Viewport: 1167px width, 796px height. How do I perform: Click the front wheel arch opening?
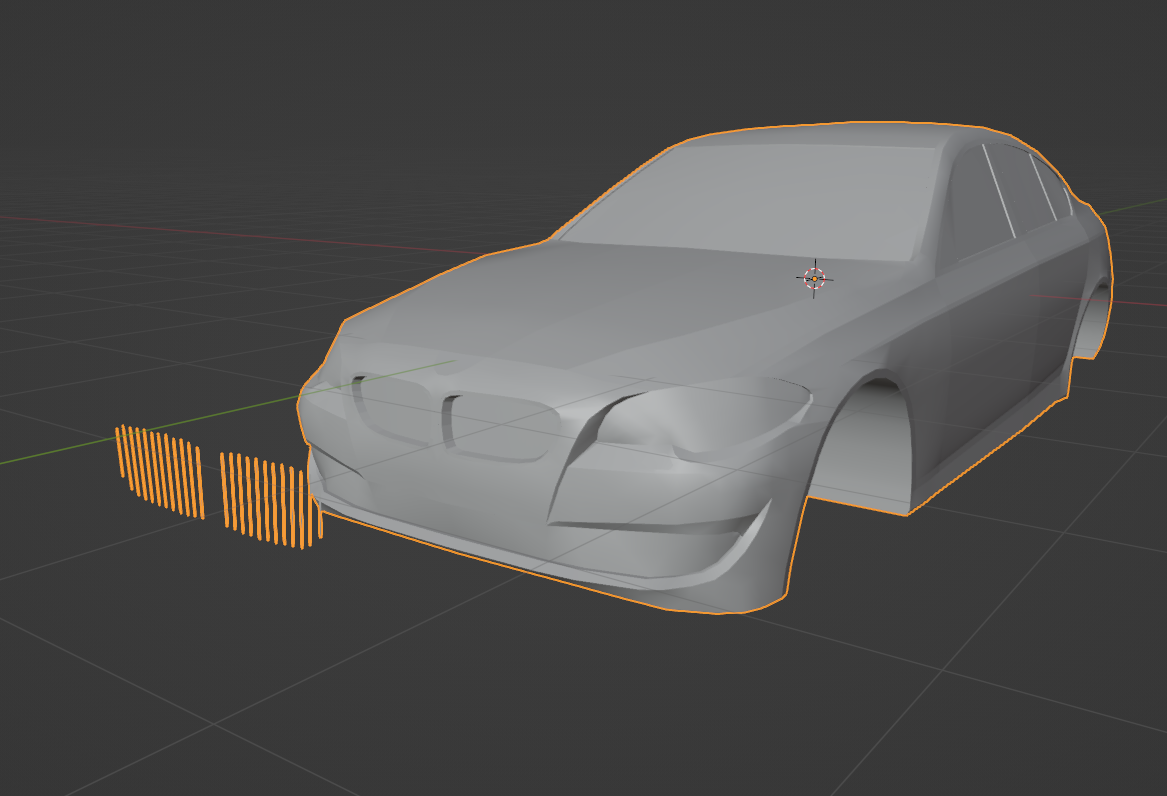point(863,446)
